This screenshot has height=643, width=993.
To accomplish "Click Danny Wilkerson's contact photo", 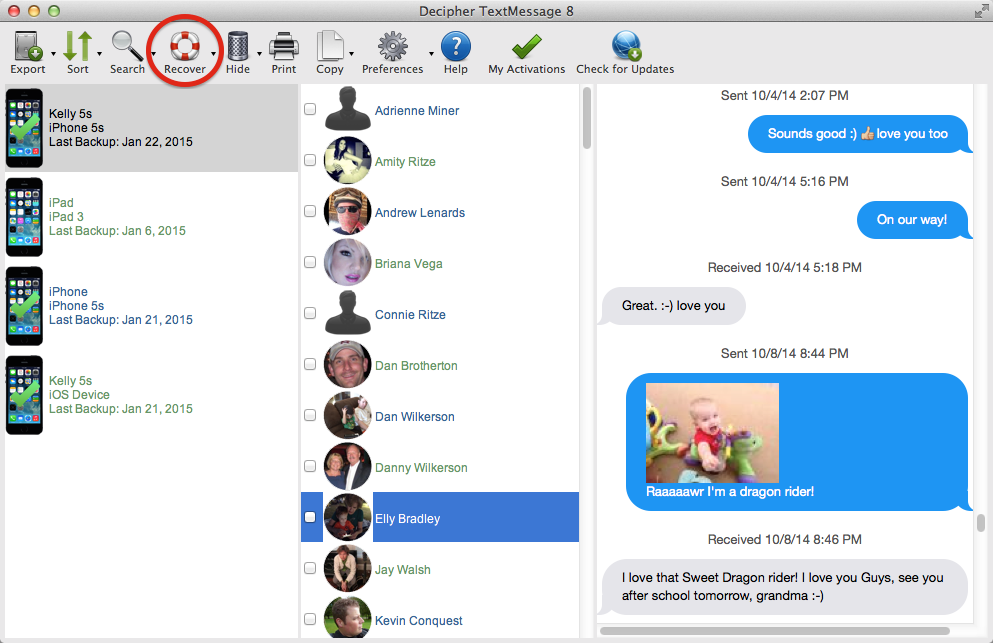I will coord(347,466).
